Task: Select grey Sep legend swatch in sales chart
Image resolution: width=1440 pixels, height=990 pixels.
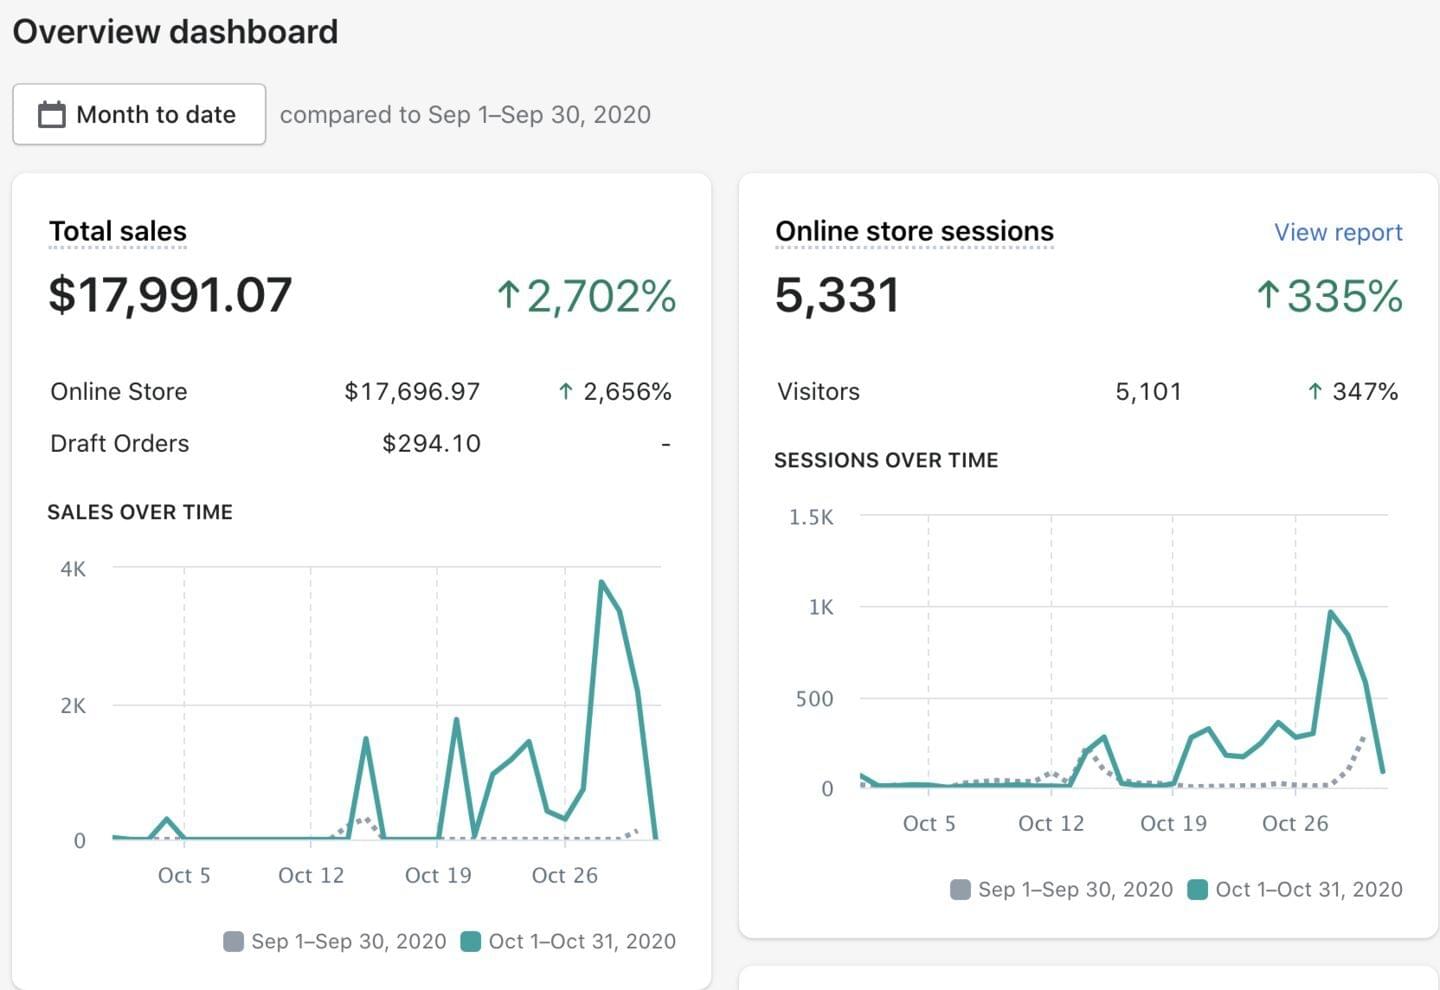Action: [x=233, y=941]
